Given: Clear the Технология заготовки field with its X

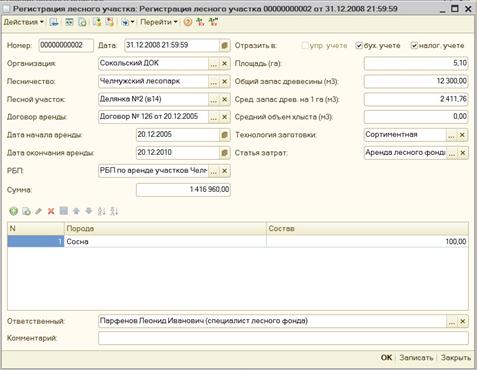Looking at the screenshot, I should coord(462,135).
